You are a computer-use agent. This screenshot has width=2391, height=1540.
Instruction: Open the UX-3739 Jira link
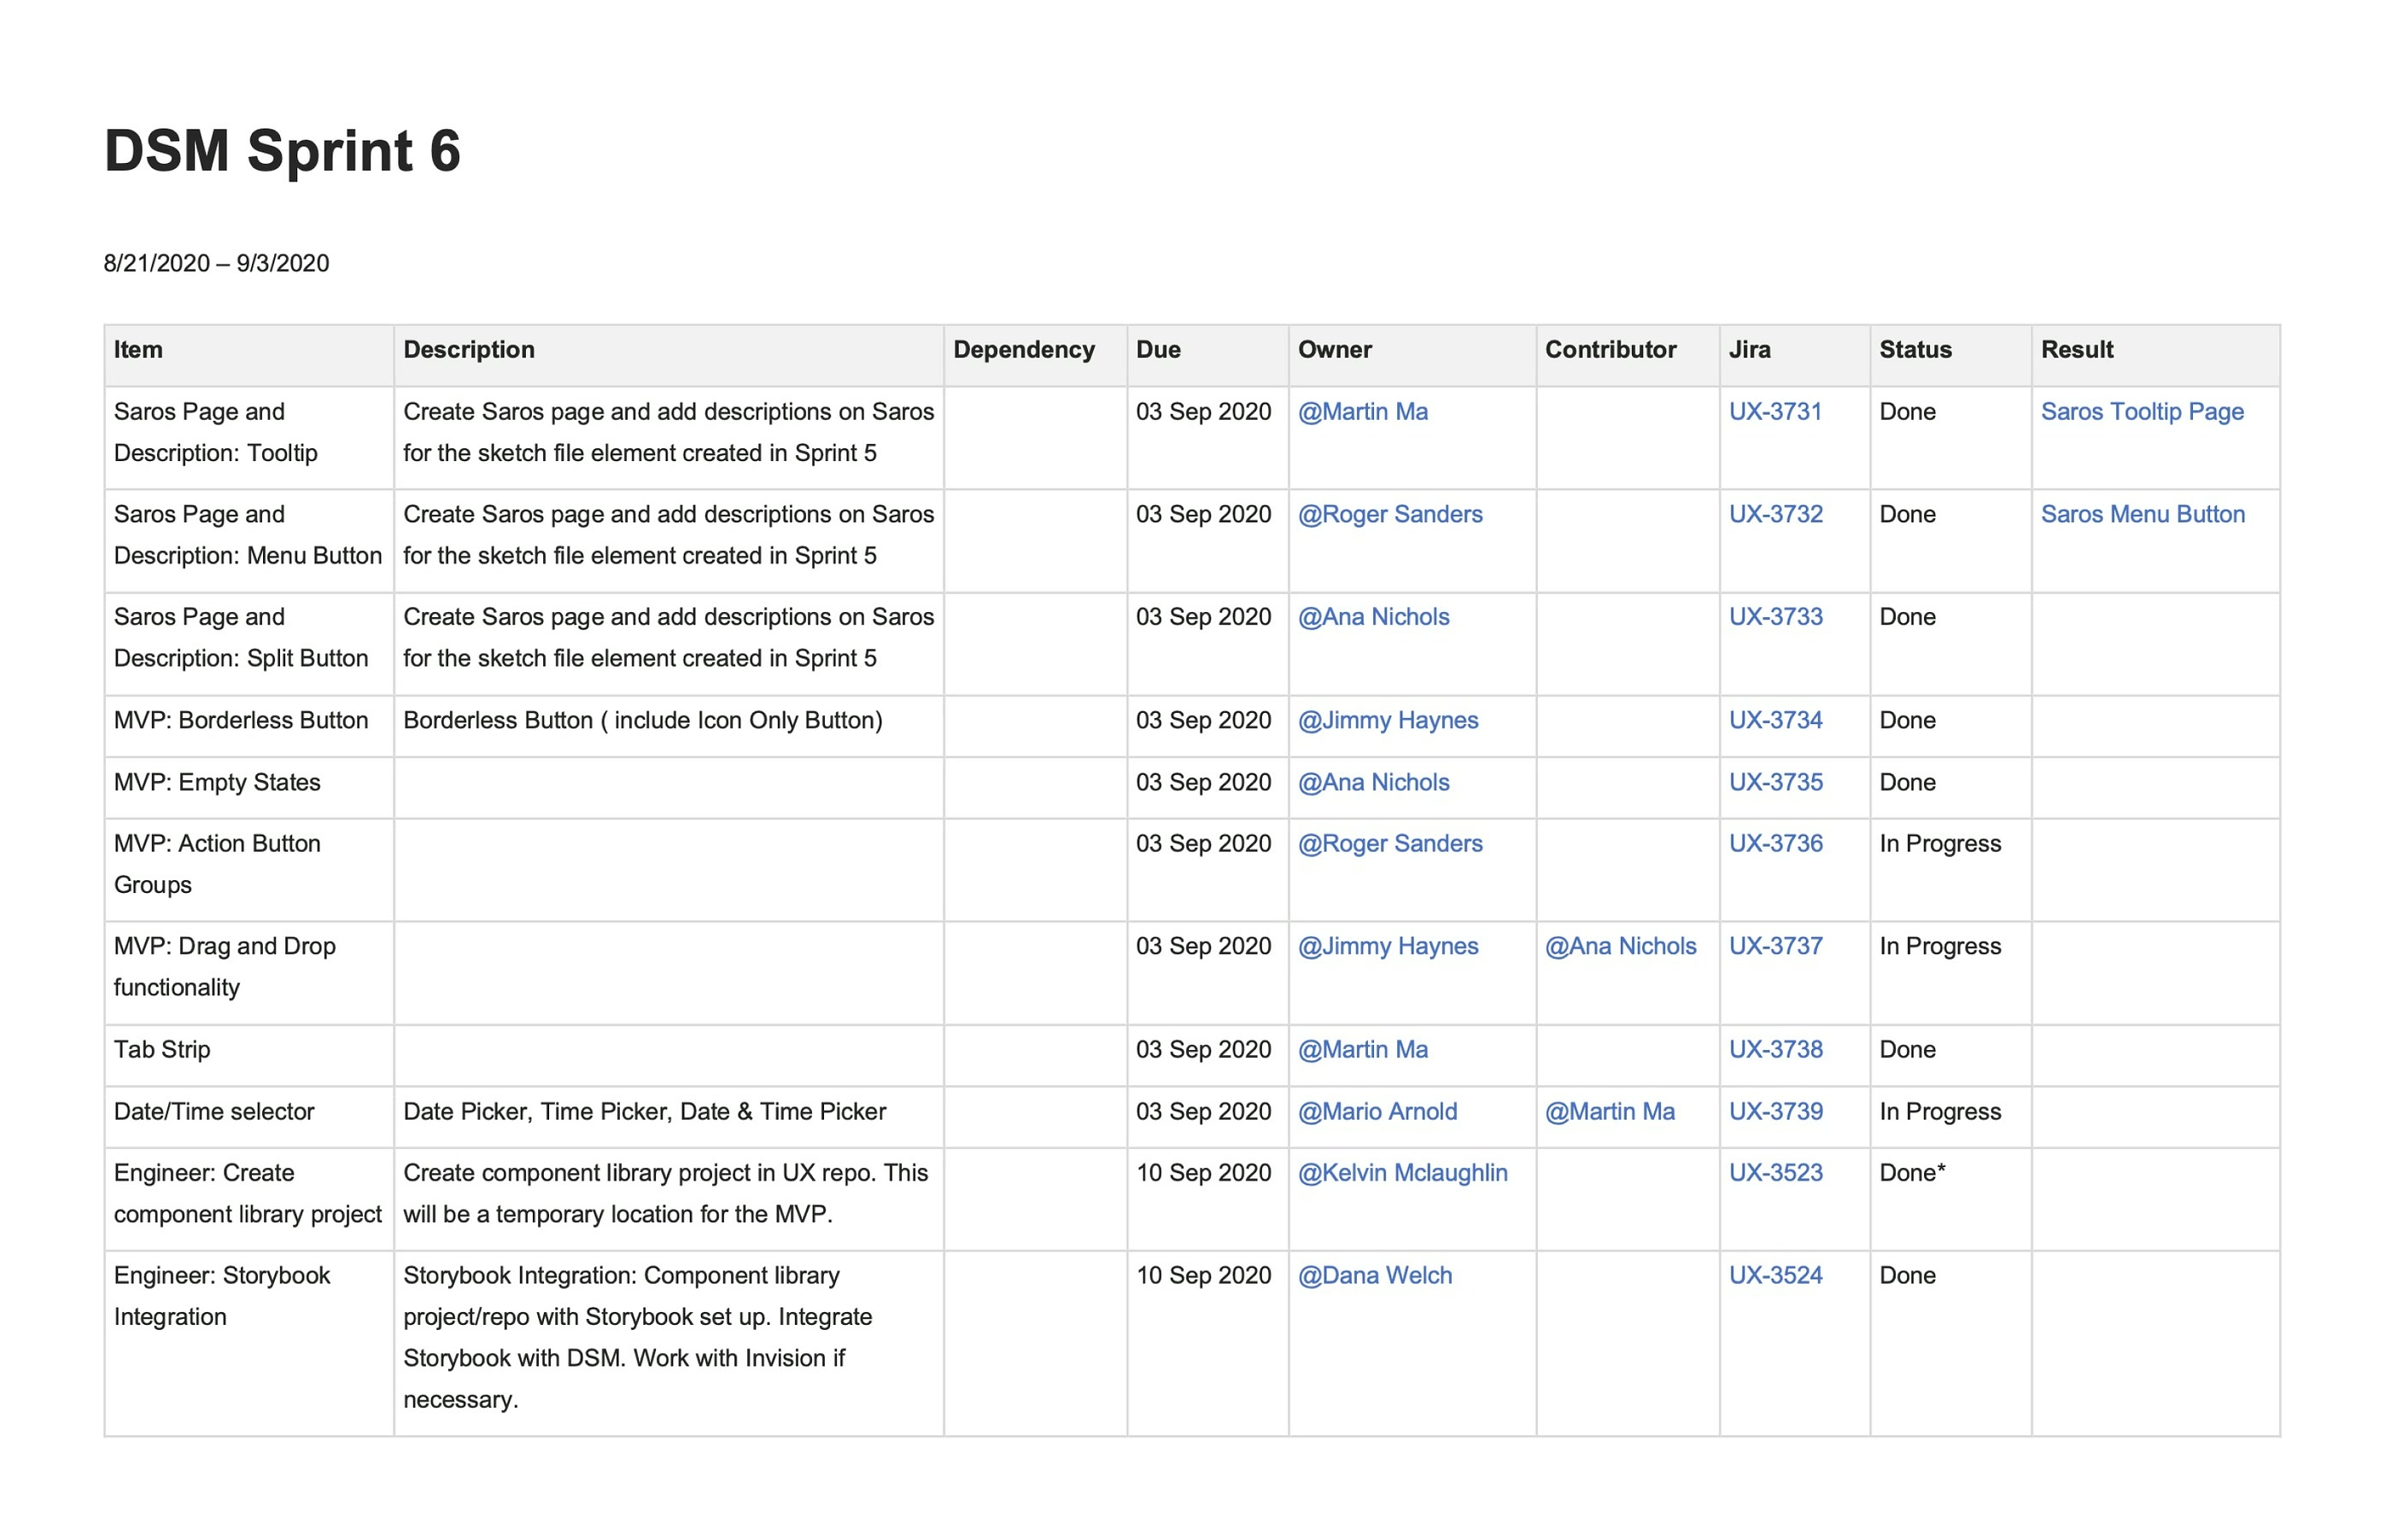point(1775,1111)
